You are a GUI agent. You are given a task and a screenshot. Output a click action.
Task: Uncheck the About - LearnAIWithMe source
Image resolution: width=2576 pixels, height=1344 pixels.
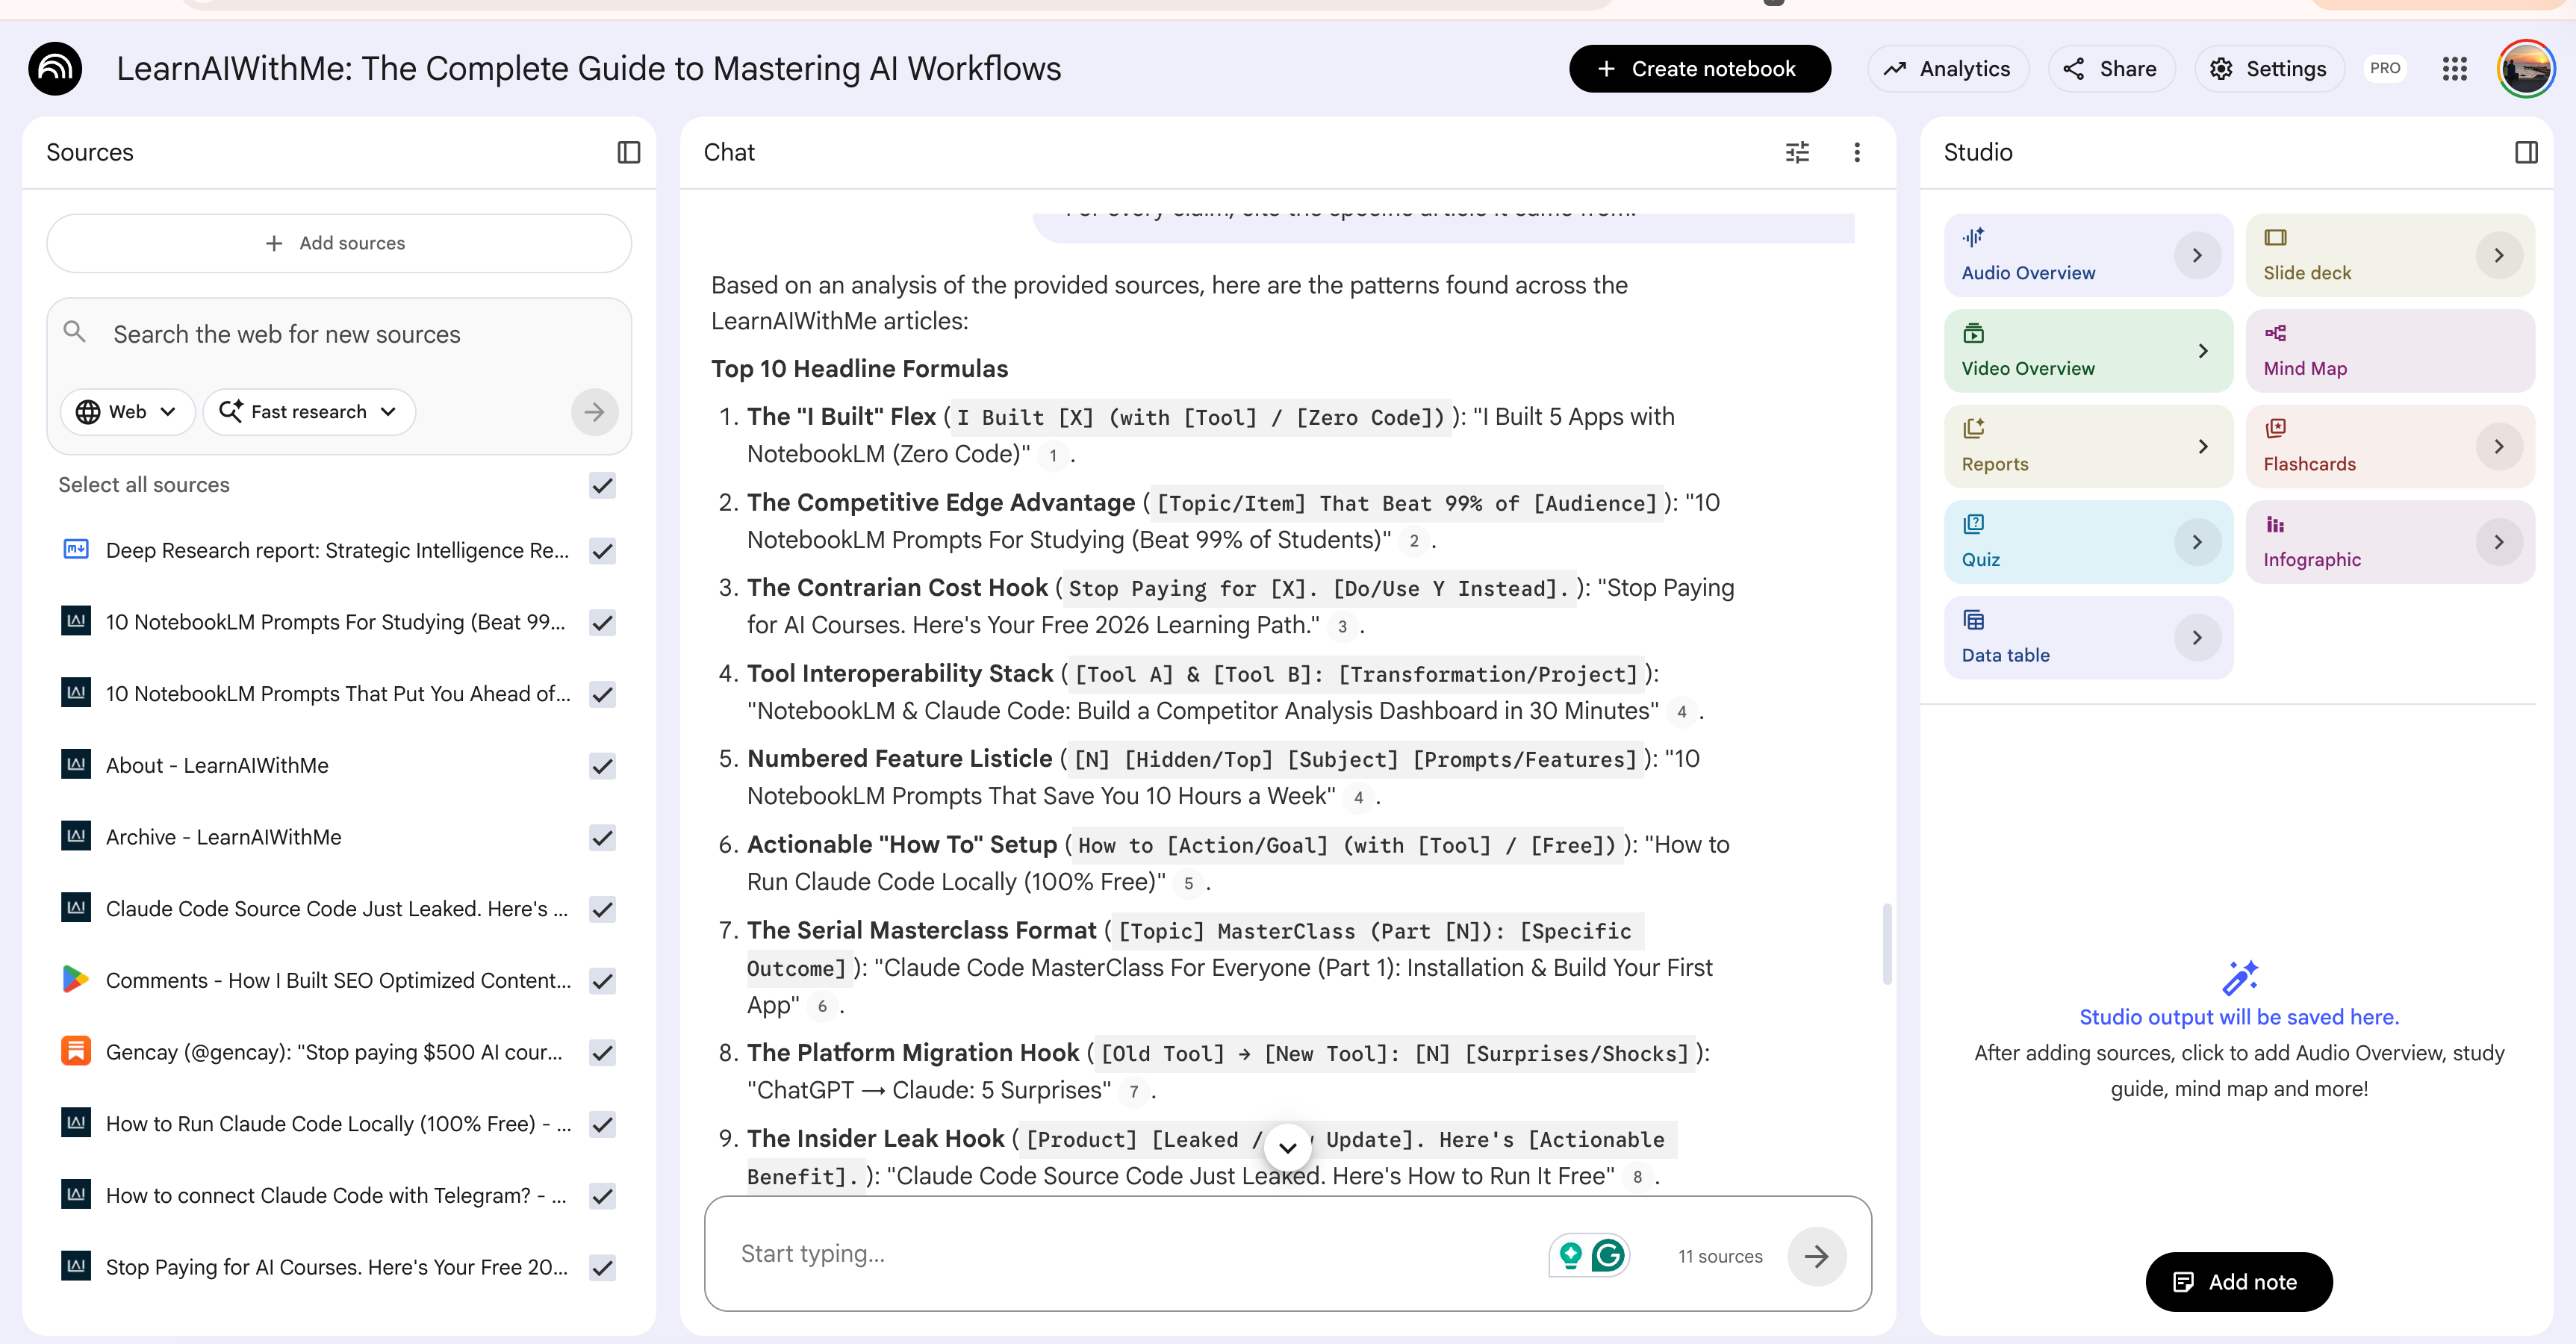pyautogui.click(x=602, y=766)
